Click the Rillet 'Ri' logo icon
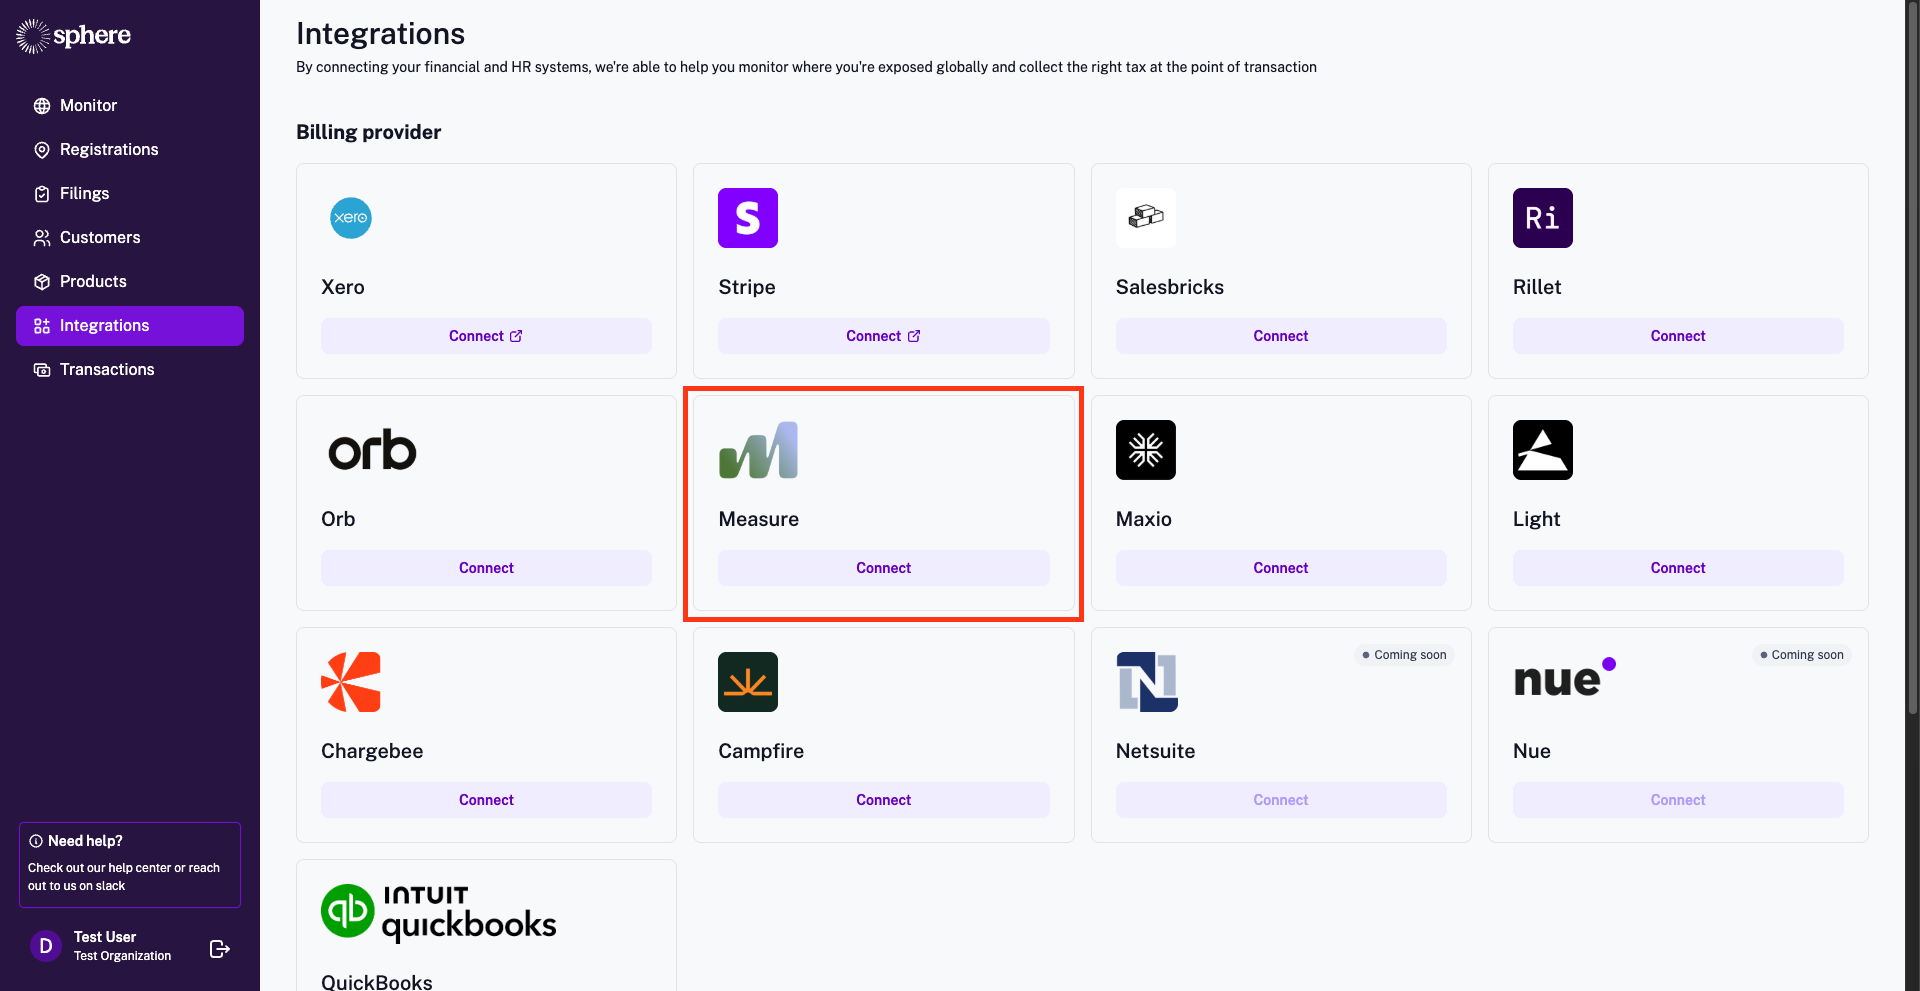Image resolution: width=1920 pixels, height=991 pixels. (1542, 218)
